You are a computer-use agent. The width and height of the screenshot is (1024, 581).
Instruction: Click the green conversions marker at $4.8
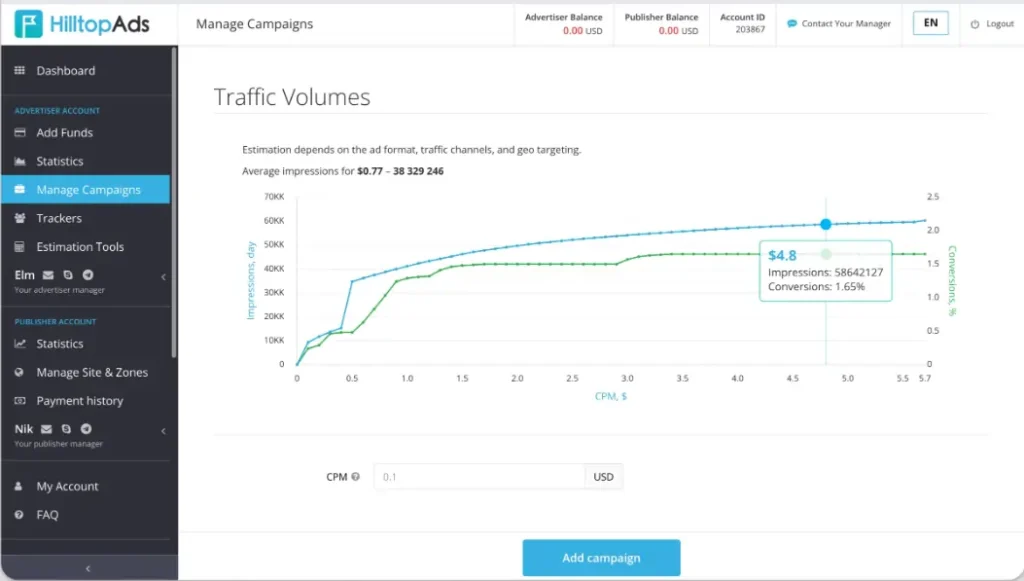(826, 254)
